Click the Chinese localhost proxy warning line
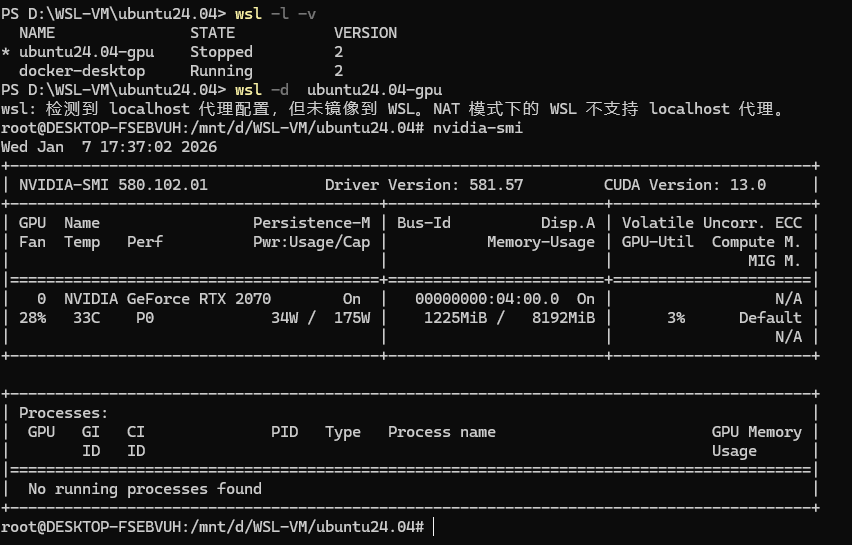852x545 pixels. pyautogui.click(x=395, y=109)
